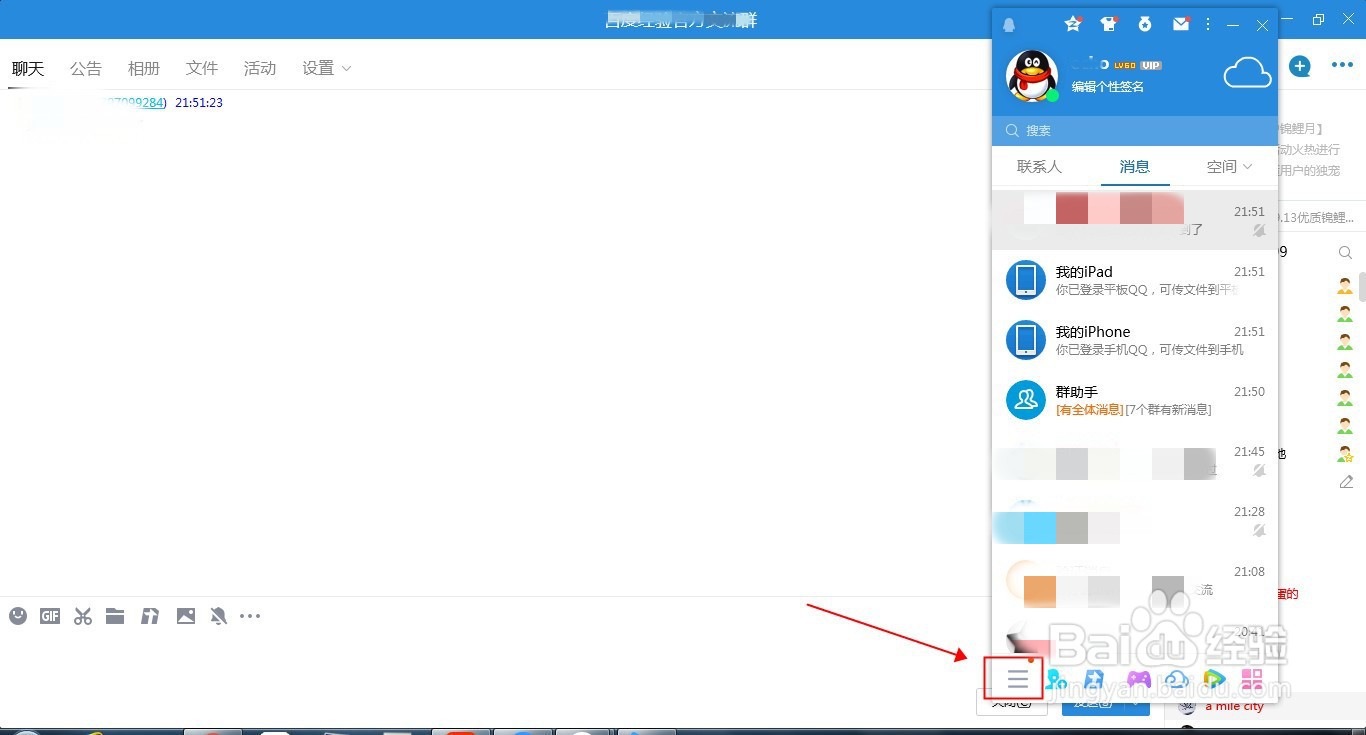Click the member named a mile city

coord(1234,706)
